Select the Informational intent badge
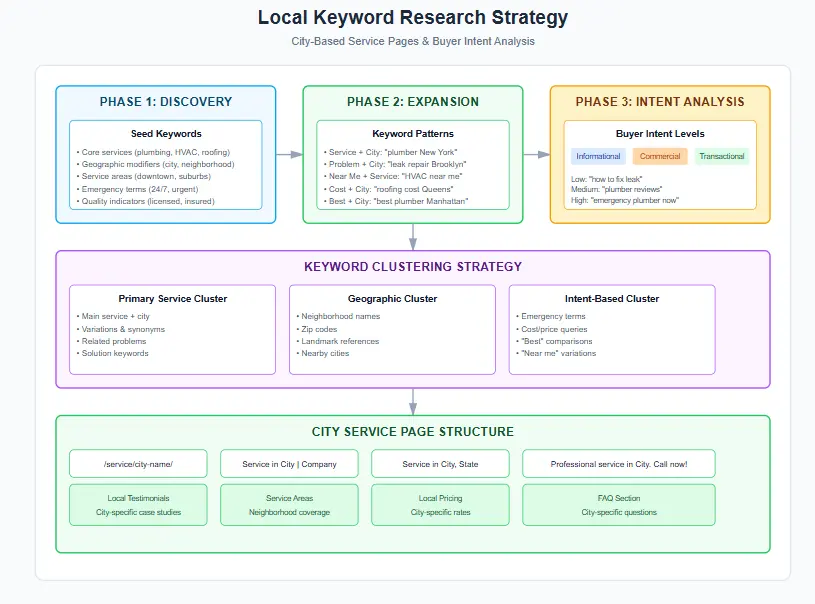 [x=598, y=156]
